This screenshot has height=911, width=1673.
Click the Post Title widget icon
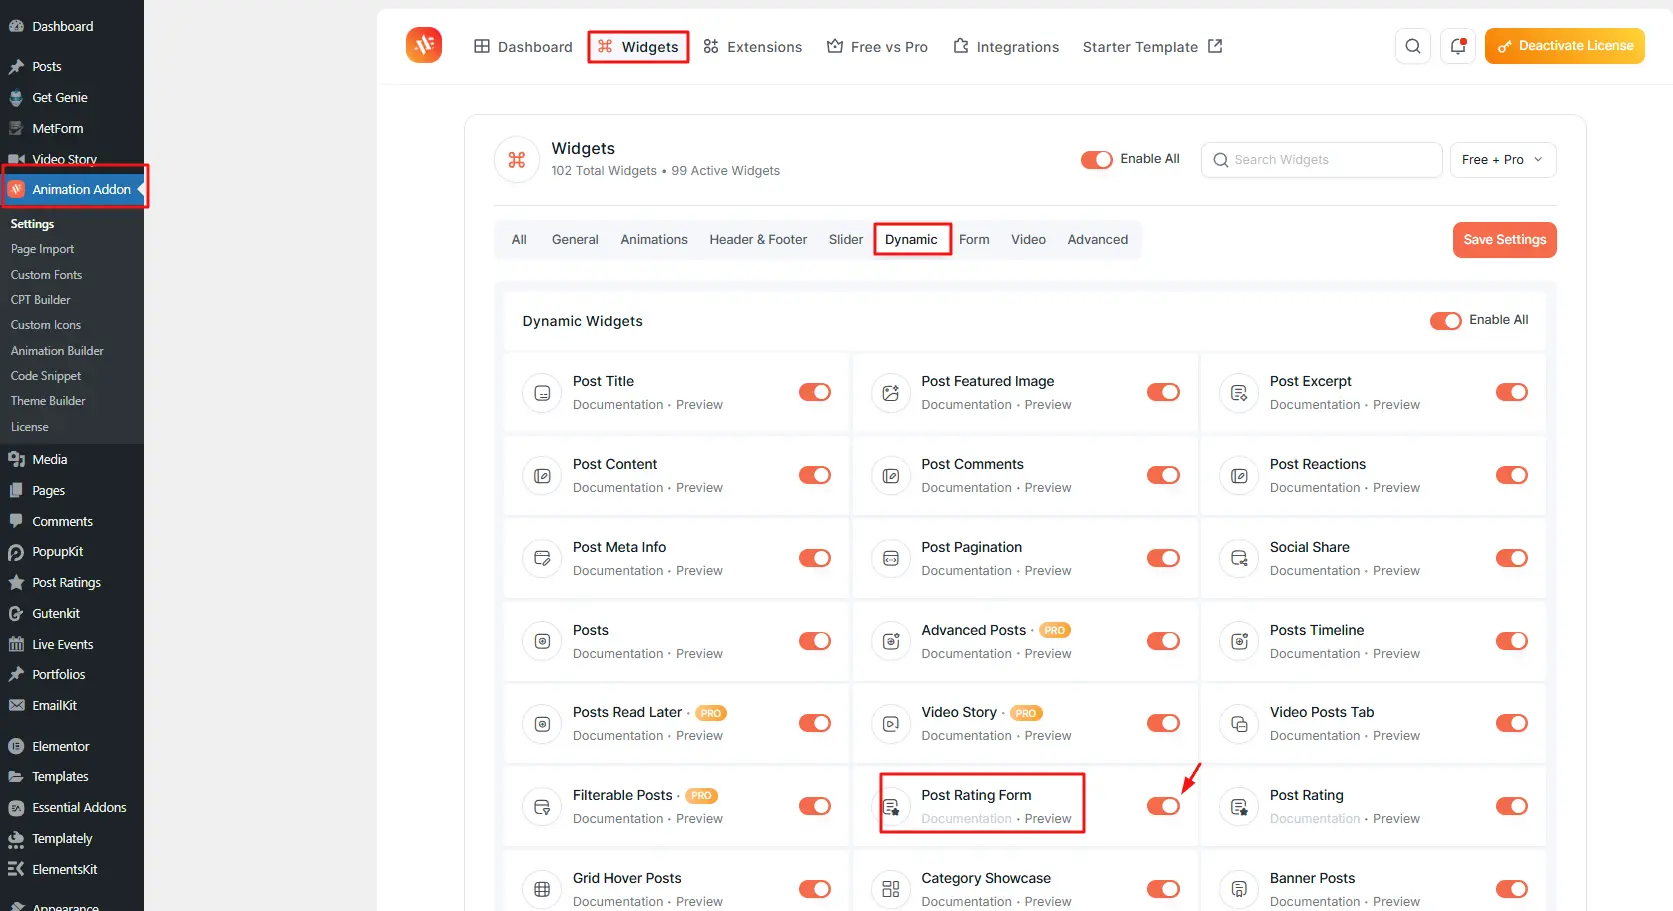(542, 393)
